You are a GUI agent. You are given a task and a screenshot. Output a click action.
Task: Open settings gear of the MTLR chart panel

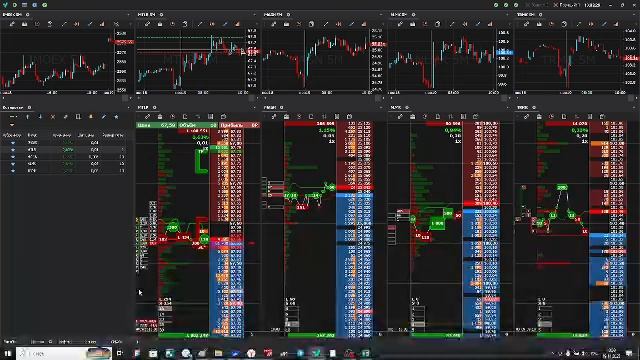click(162, 15)
